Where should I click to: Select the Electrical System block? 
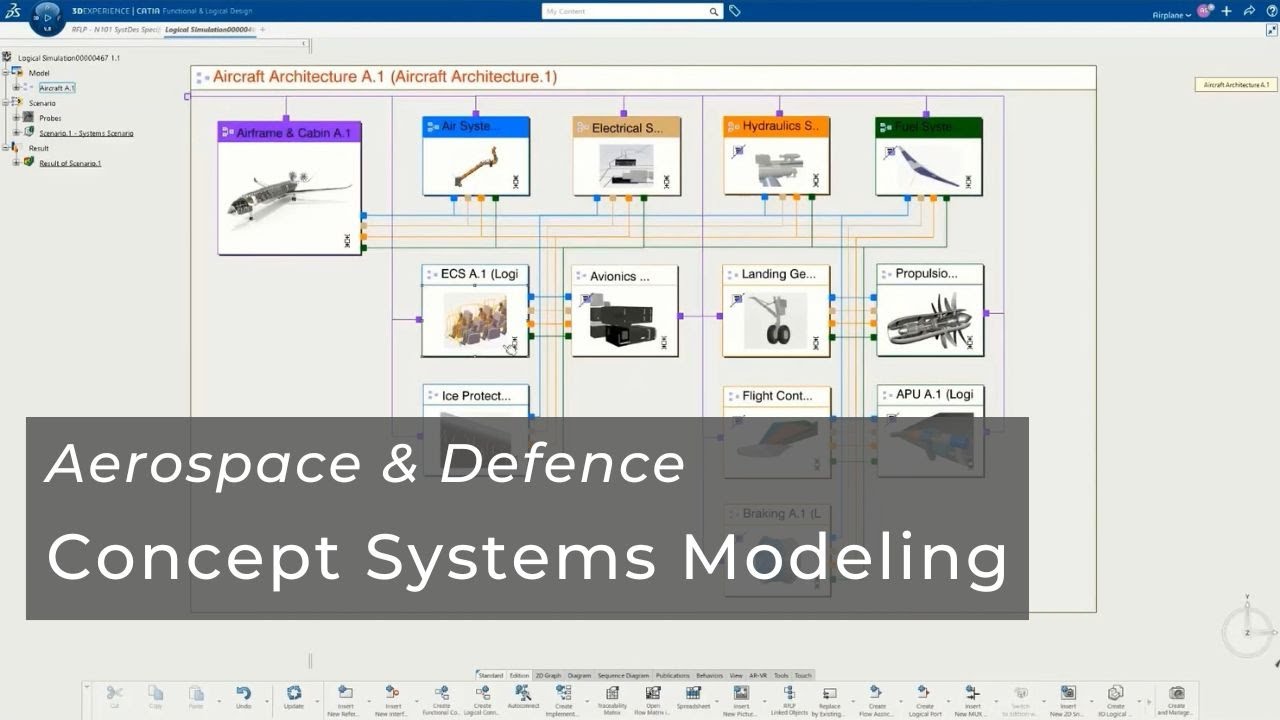[x=626, y=156]
